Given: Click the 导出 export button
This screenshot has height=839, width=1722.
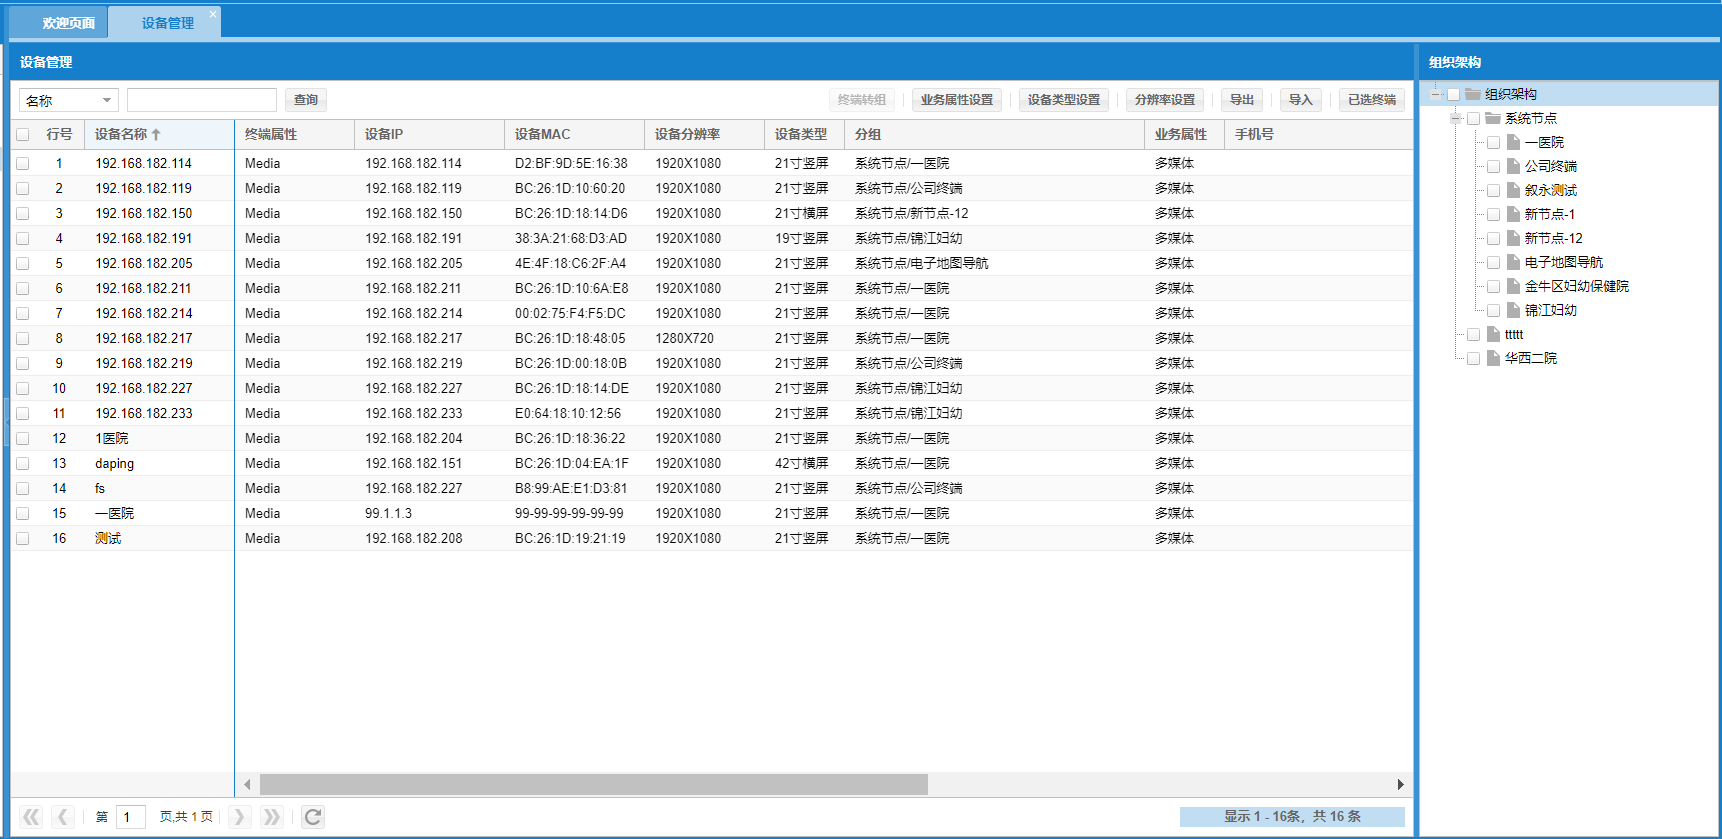Looking at the screenshot, I should 1242,100.
